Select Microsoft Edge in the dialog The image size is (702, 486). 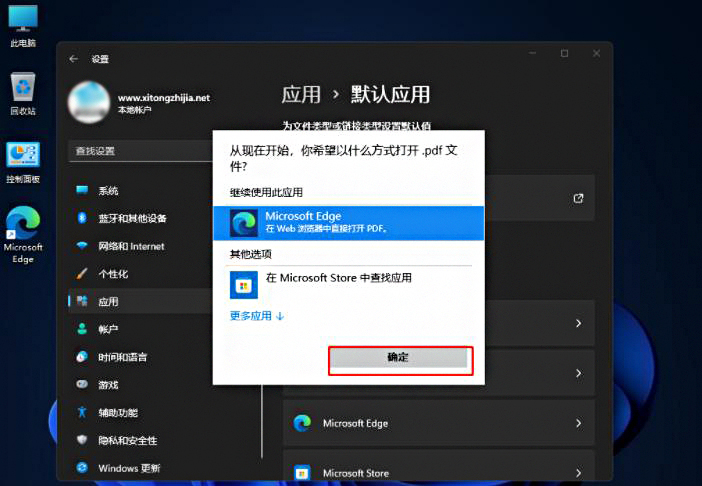pyautogui.click(x=348, y=223)
